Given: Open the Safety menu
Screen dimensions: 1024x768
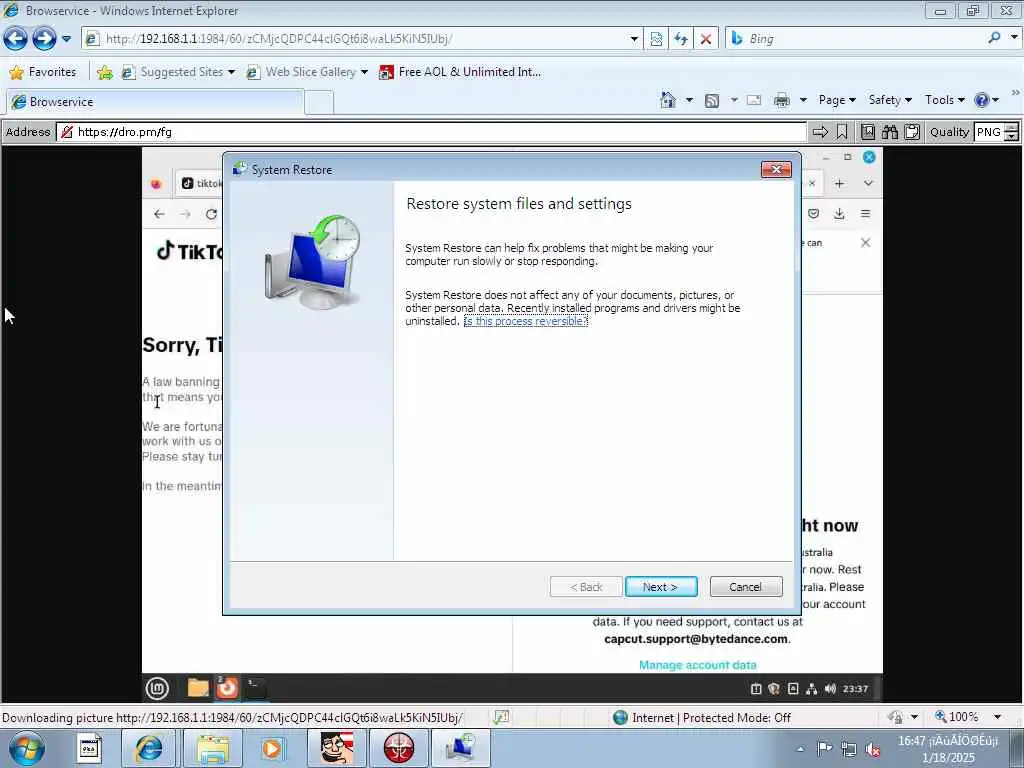Looking at the screenshot, I should 889,100.
